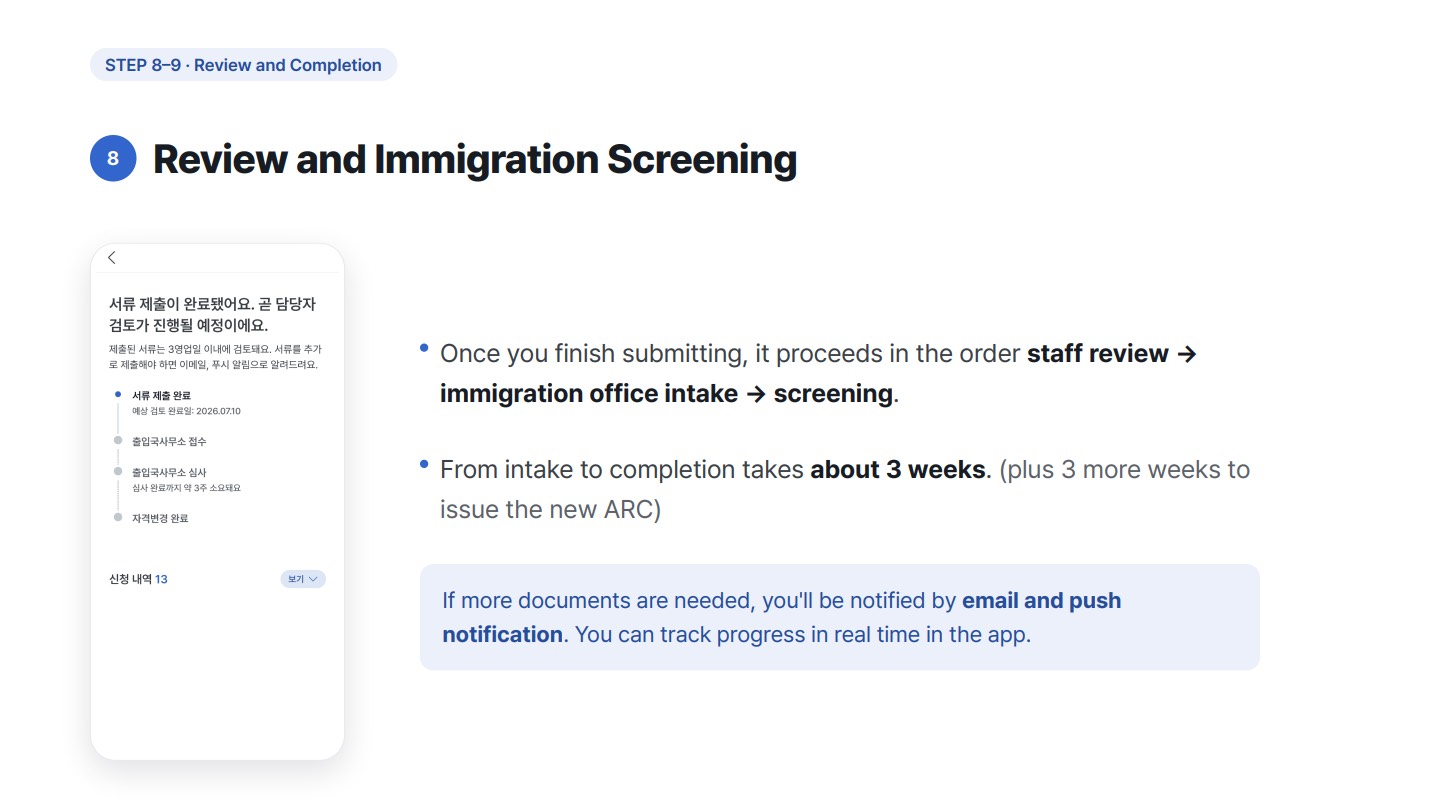Click the 신청 내역 13 label
The width and height of the screenshot is (1440, 810).
[x=138, y=579]
